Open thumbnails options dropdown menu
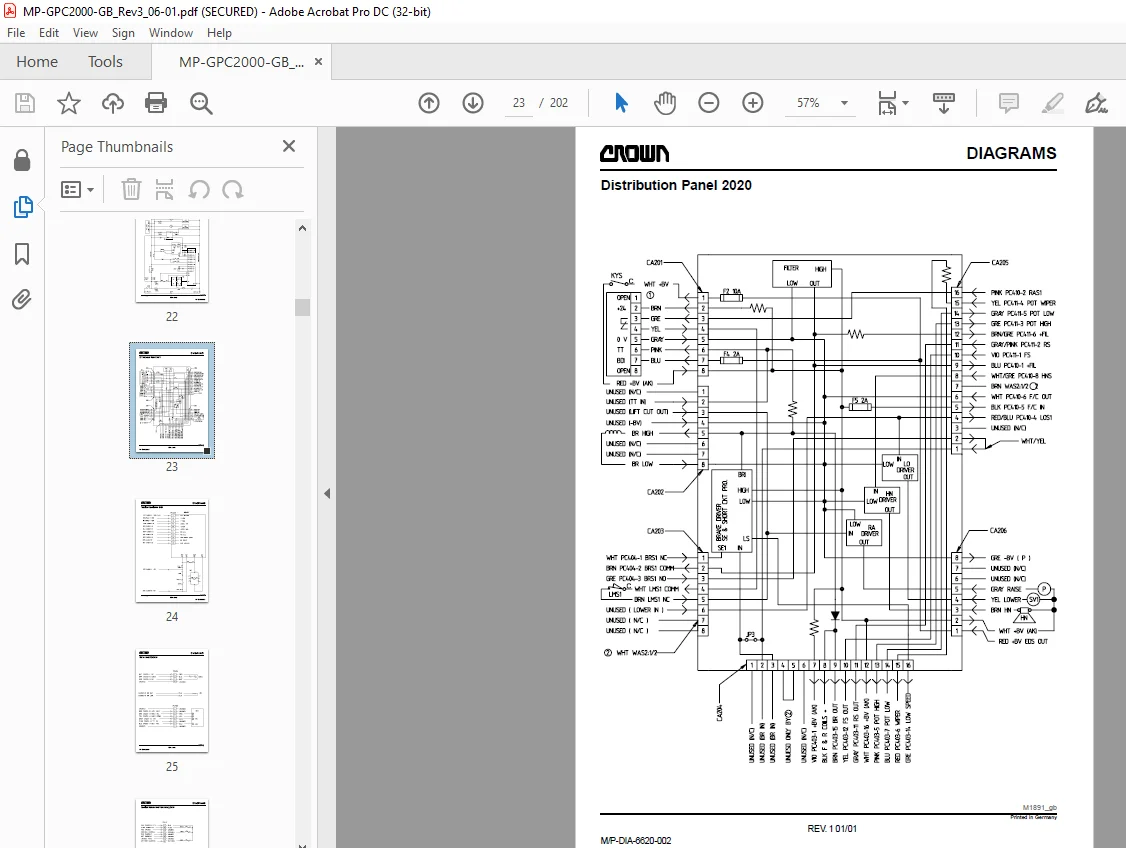The height and width of the screenshot is (848, 1126). (x=78, y=190)
